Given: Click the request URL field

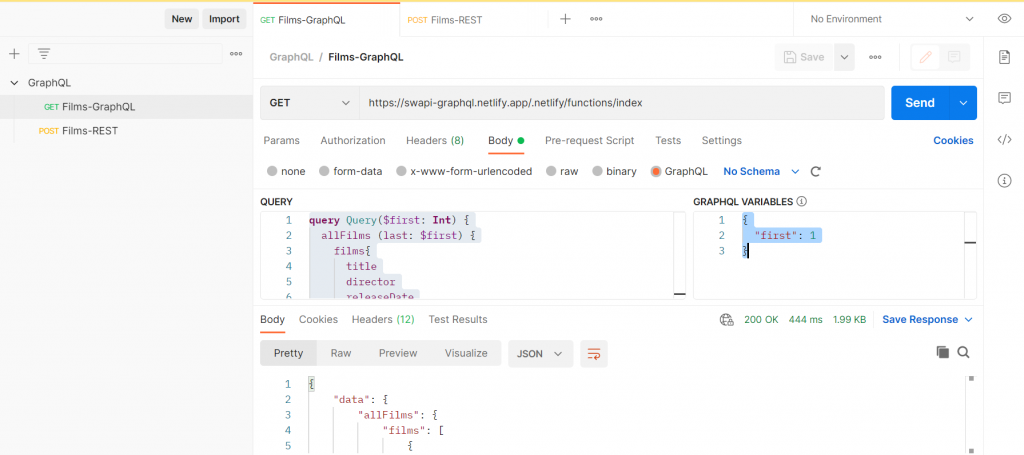Looking at the screenshot, I should click(x=622, y=103).
